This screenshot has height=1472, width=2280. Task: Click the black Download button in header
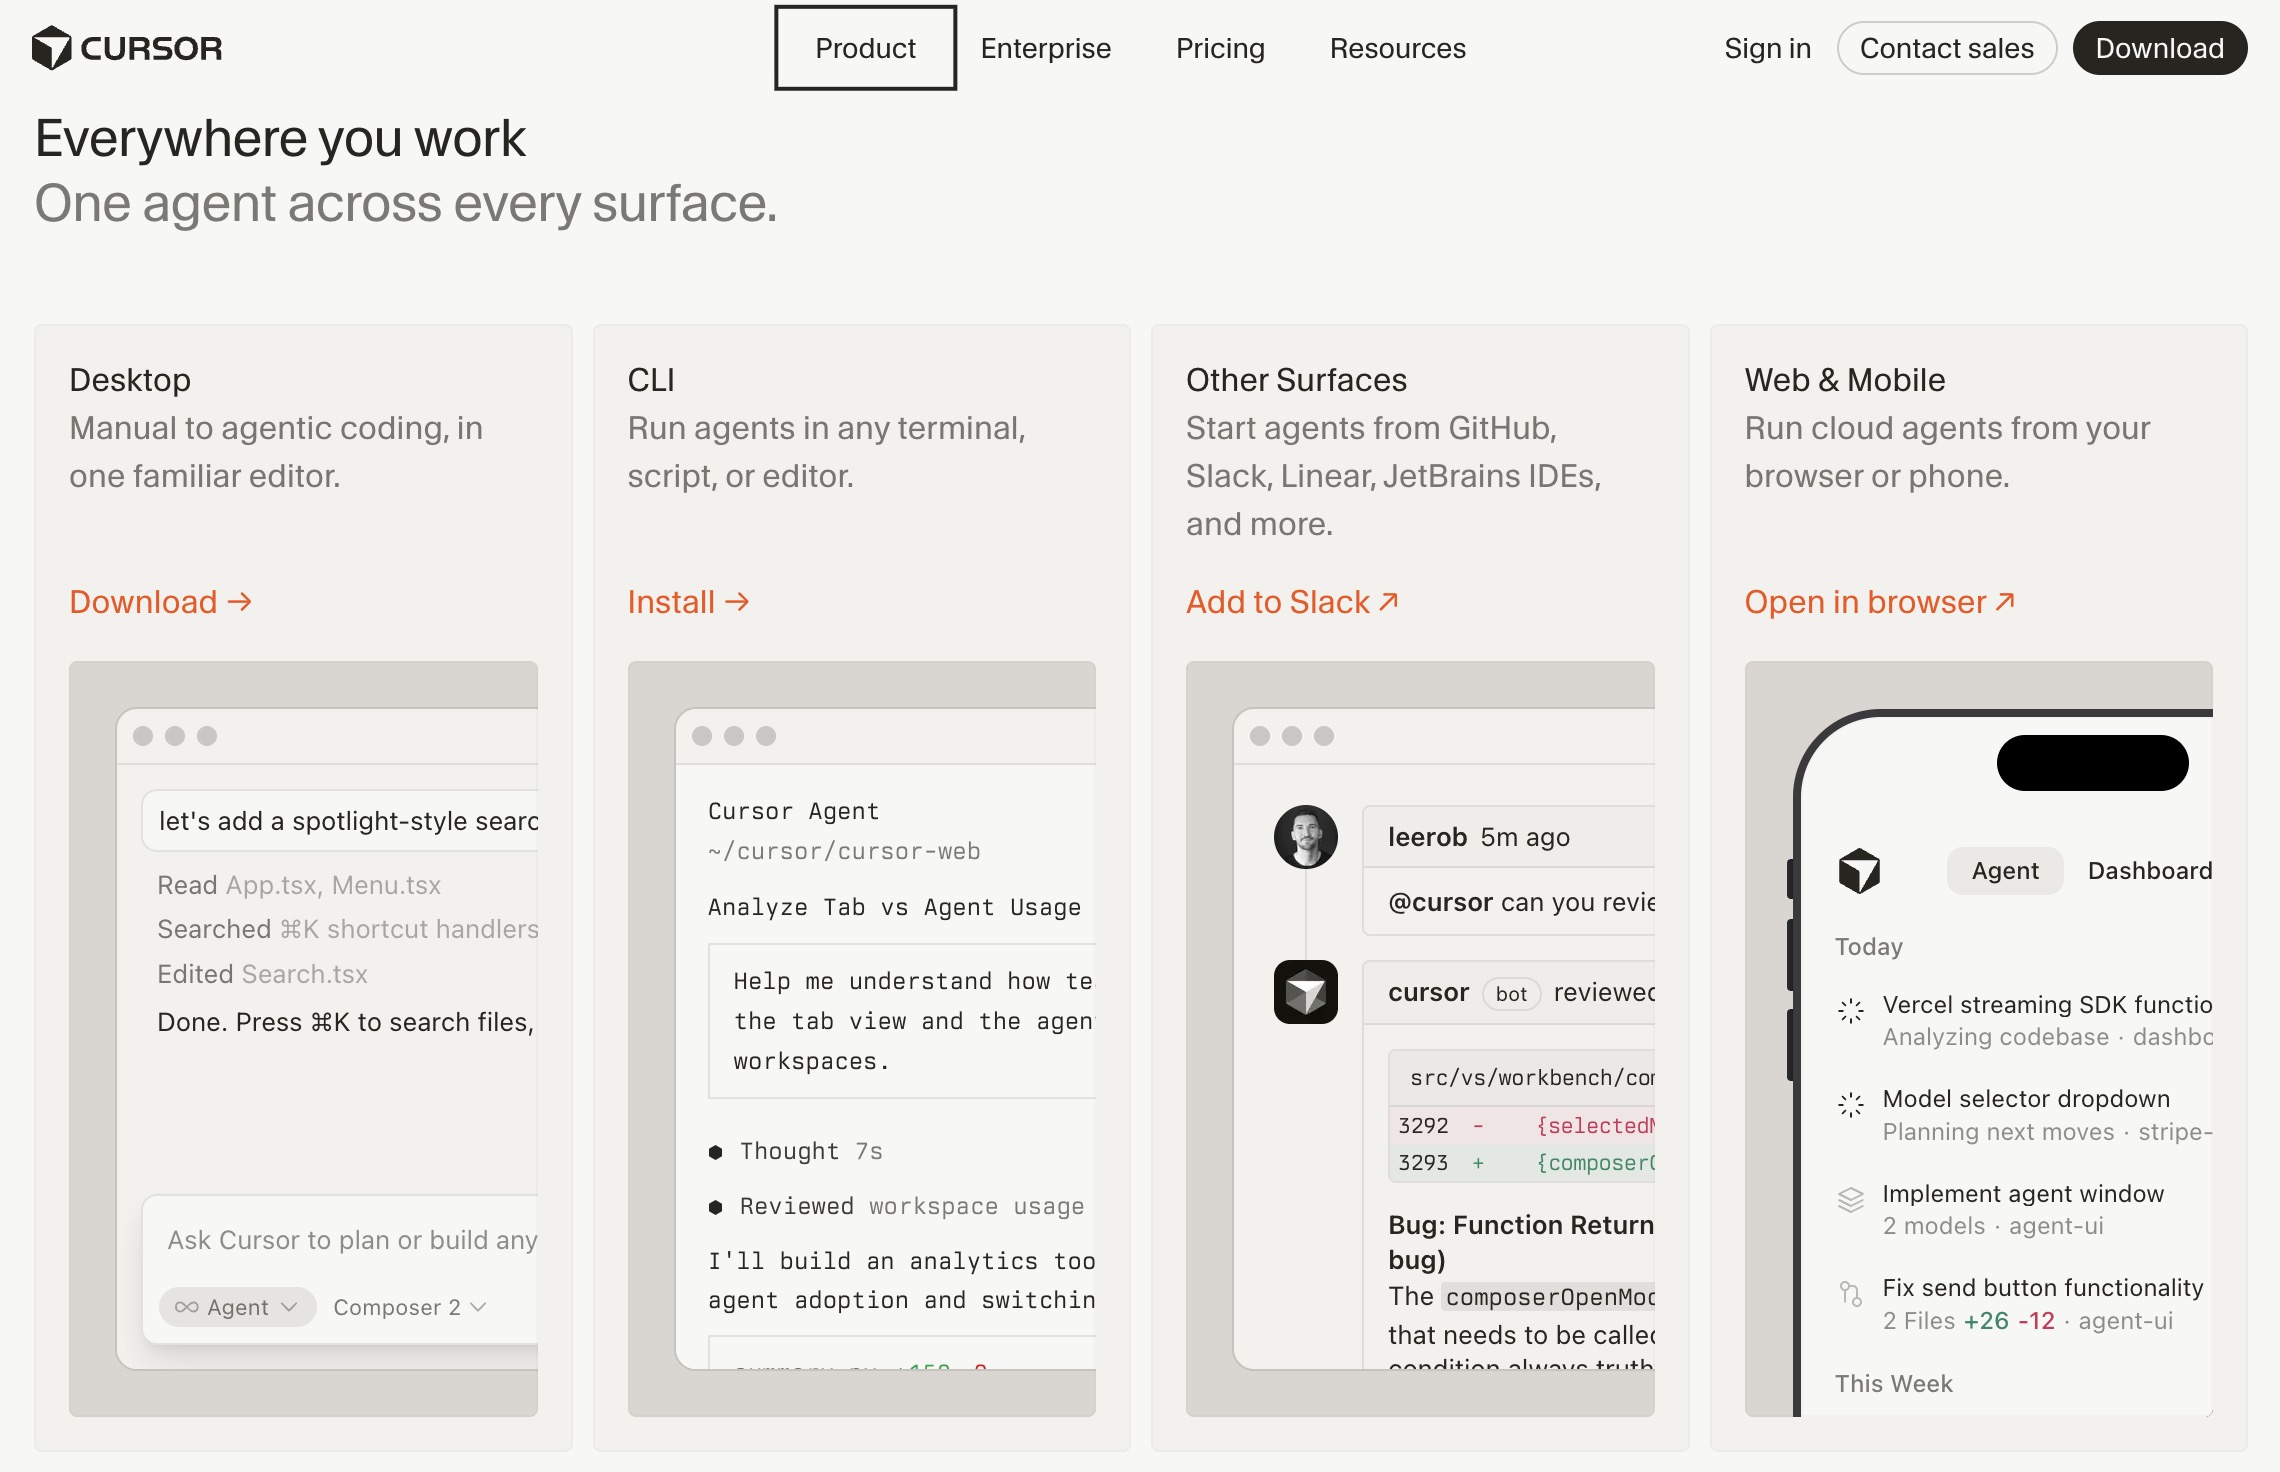click(2159, 48)
